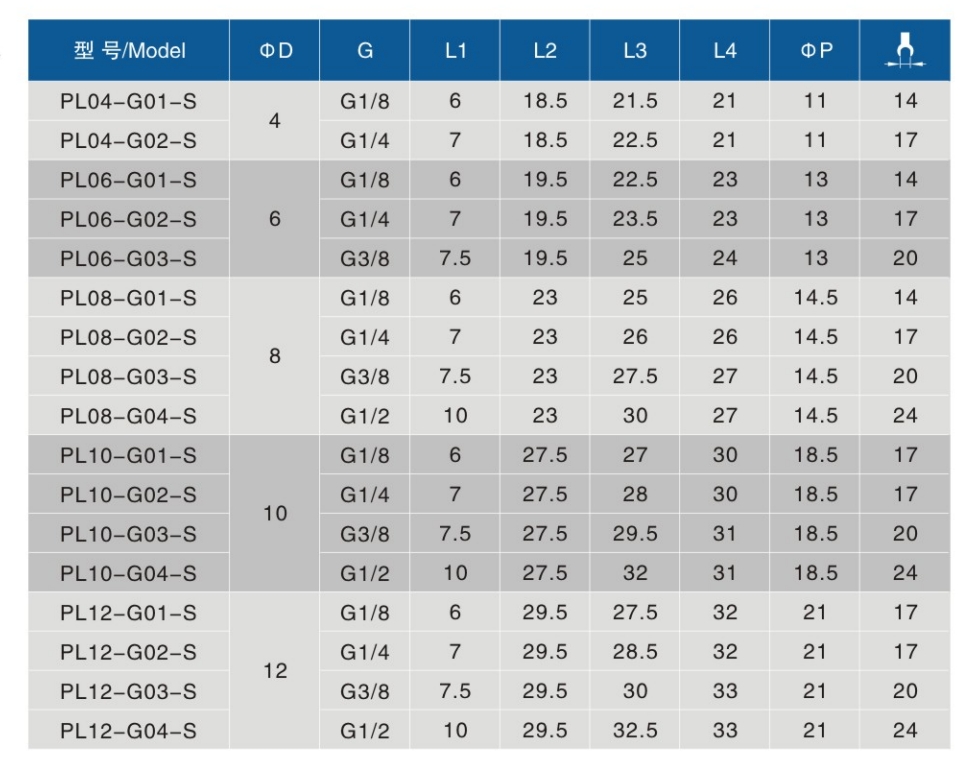Click model cell PL12-G04-S
The height and width of the screenshot is (779, 976).
[x=129, y=731]
